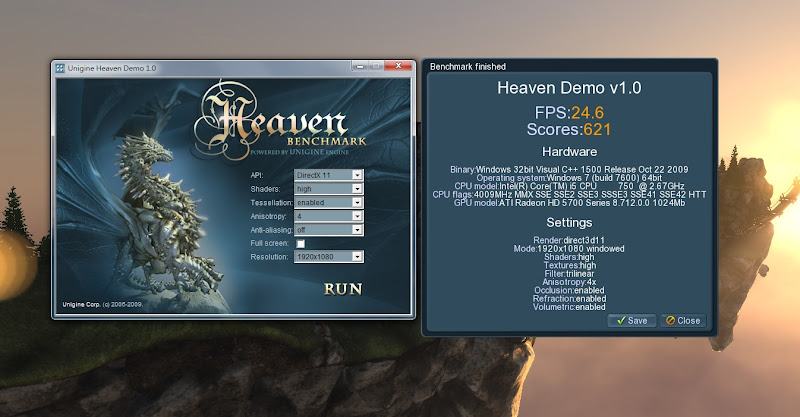
Task: Click the Benchmark finished panel title
Action: 468,66
